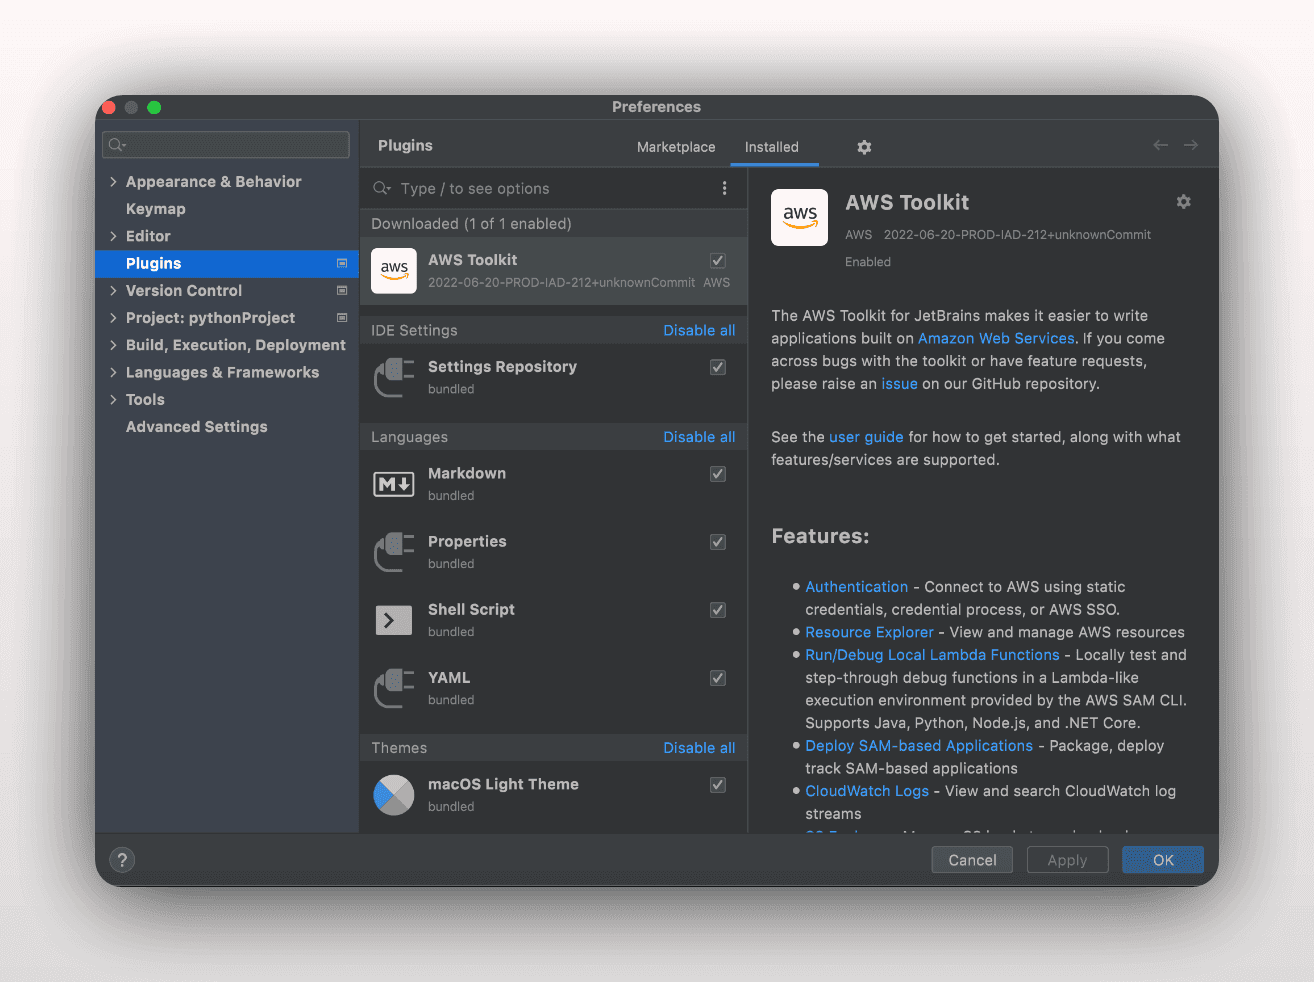Select the Installed tab
Image resolution: width=1314 pixels, height=982 pixels.
771,147
